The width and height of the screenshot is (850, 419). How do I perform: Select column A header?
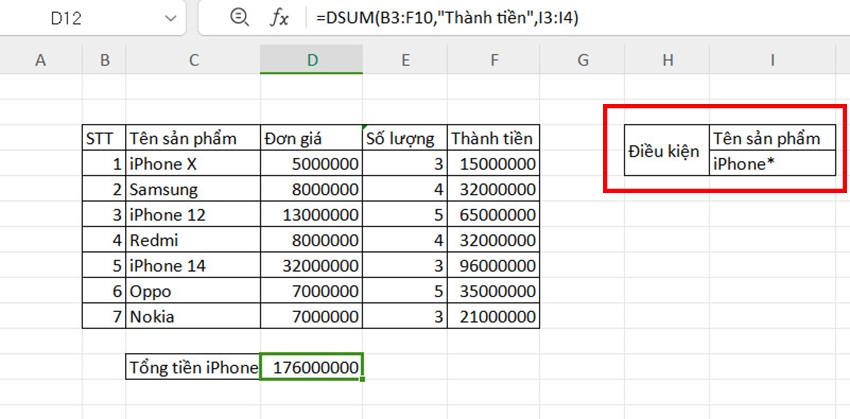pyautogui.click(x=40, y=60)
